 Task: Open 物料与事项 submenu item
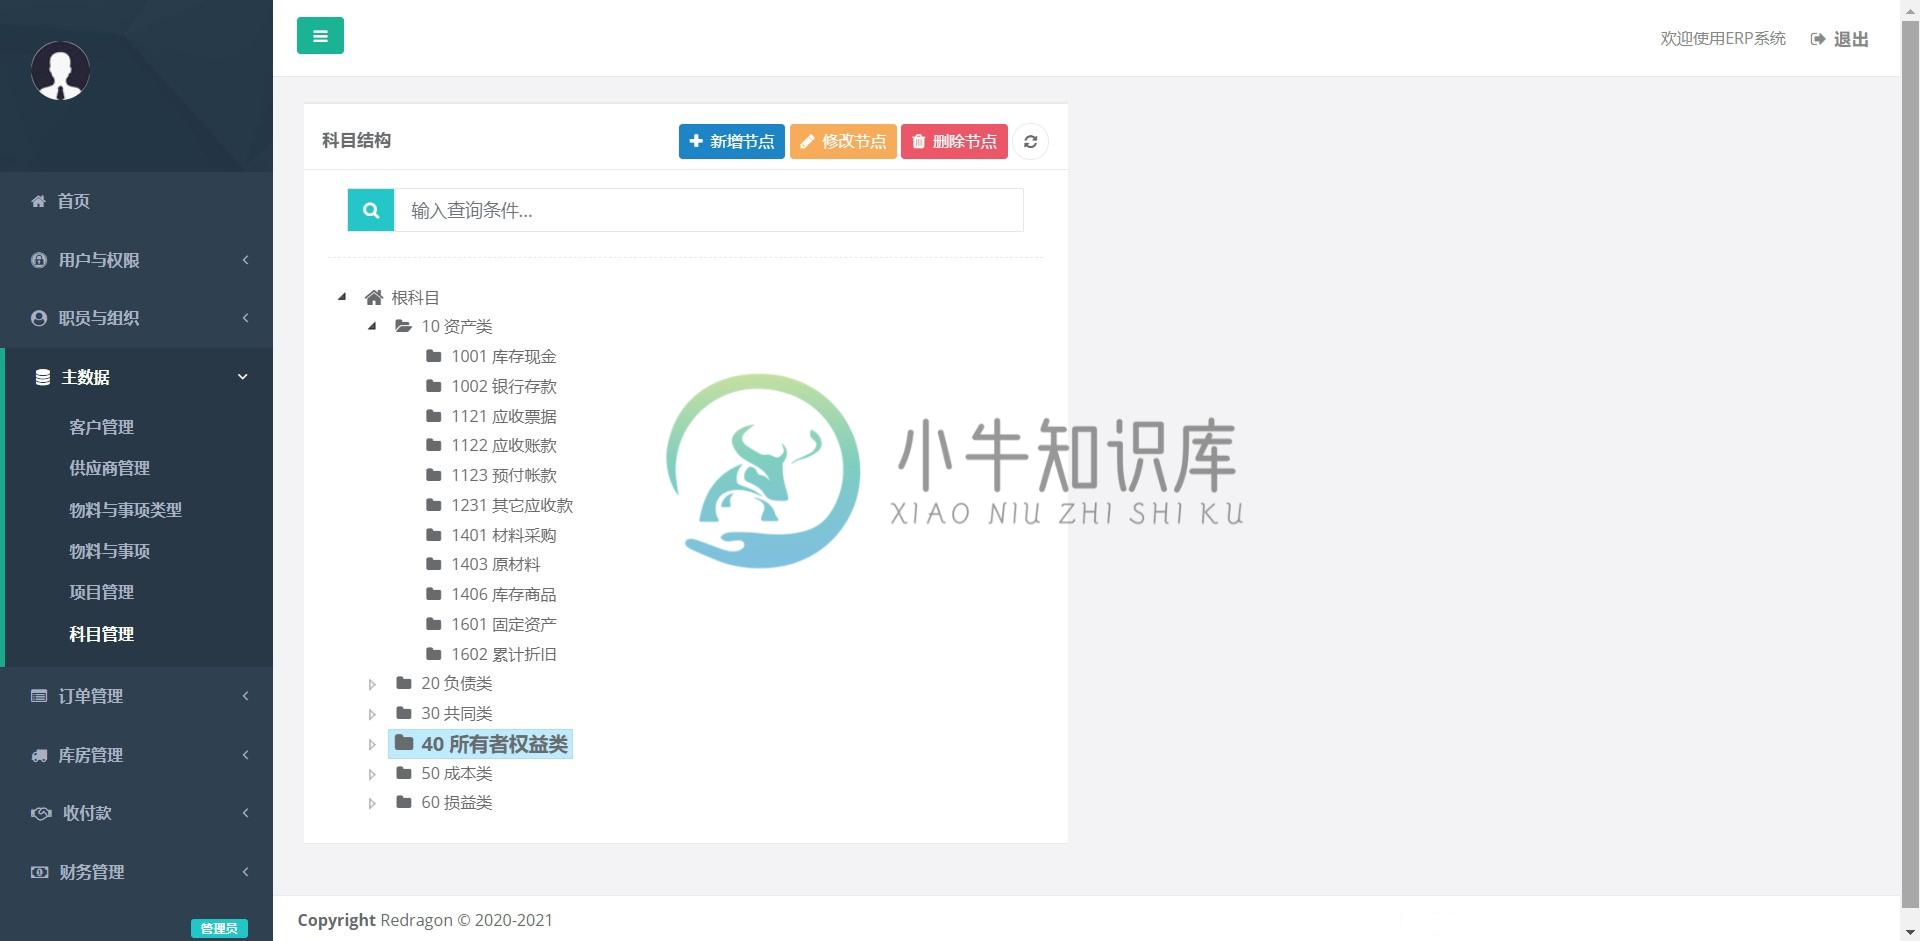coord(109,551)
